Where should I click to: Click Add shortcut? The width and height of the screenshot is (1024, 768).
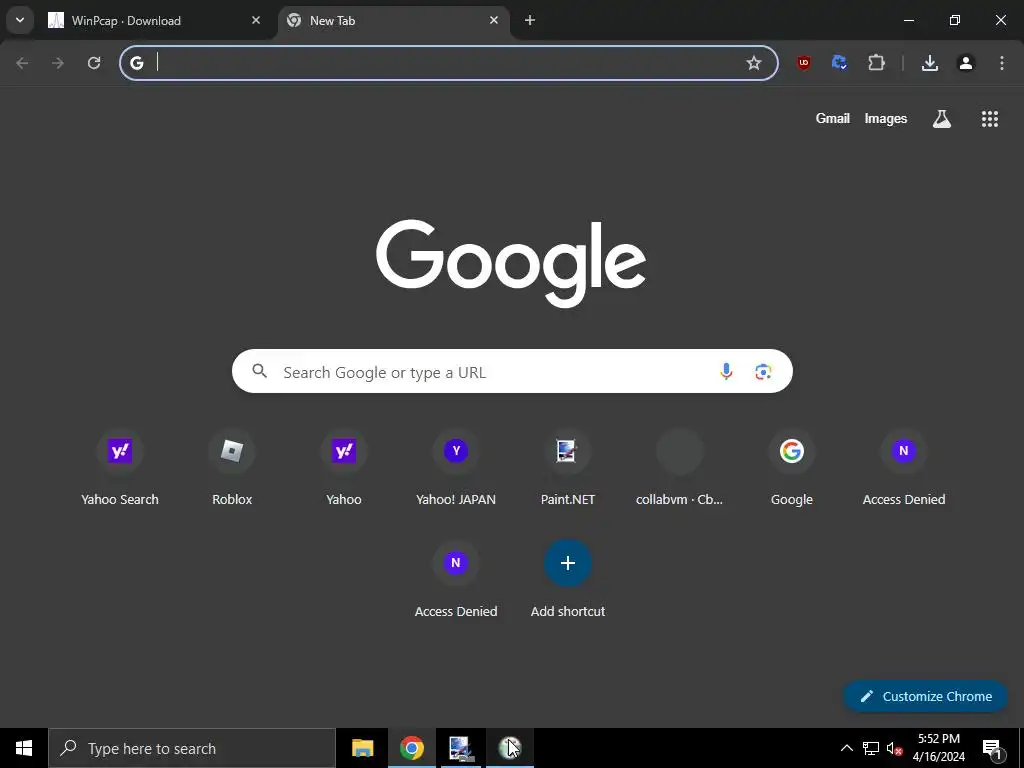(568, 580)
